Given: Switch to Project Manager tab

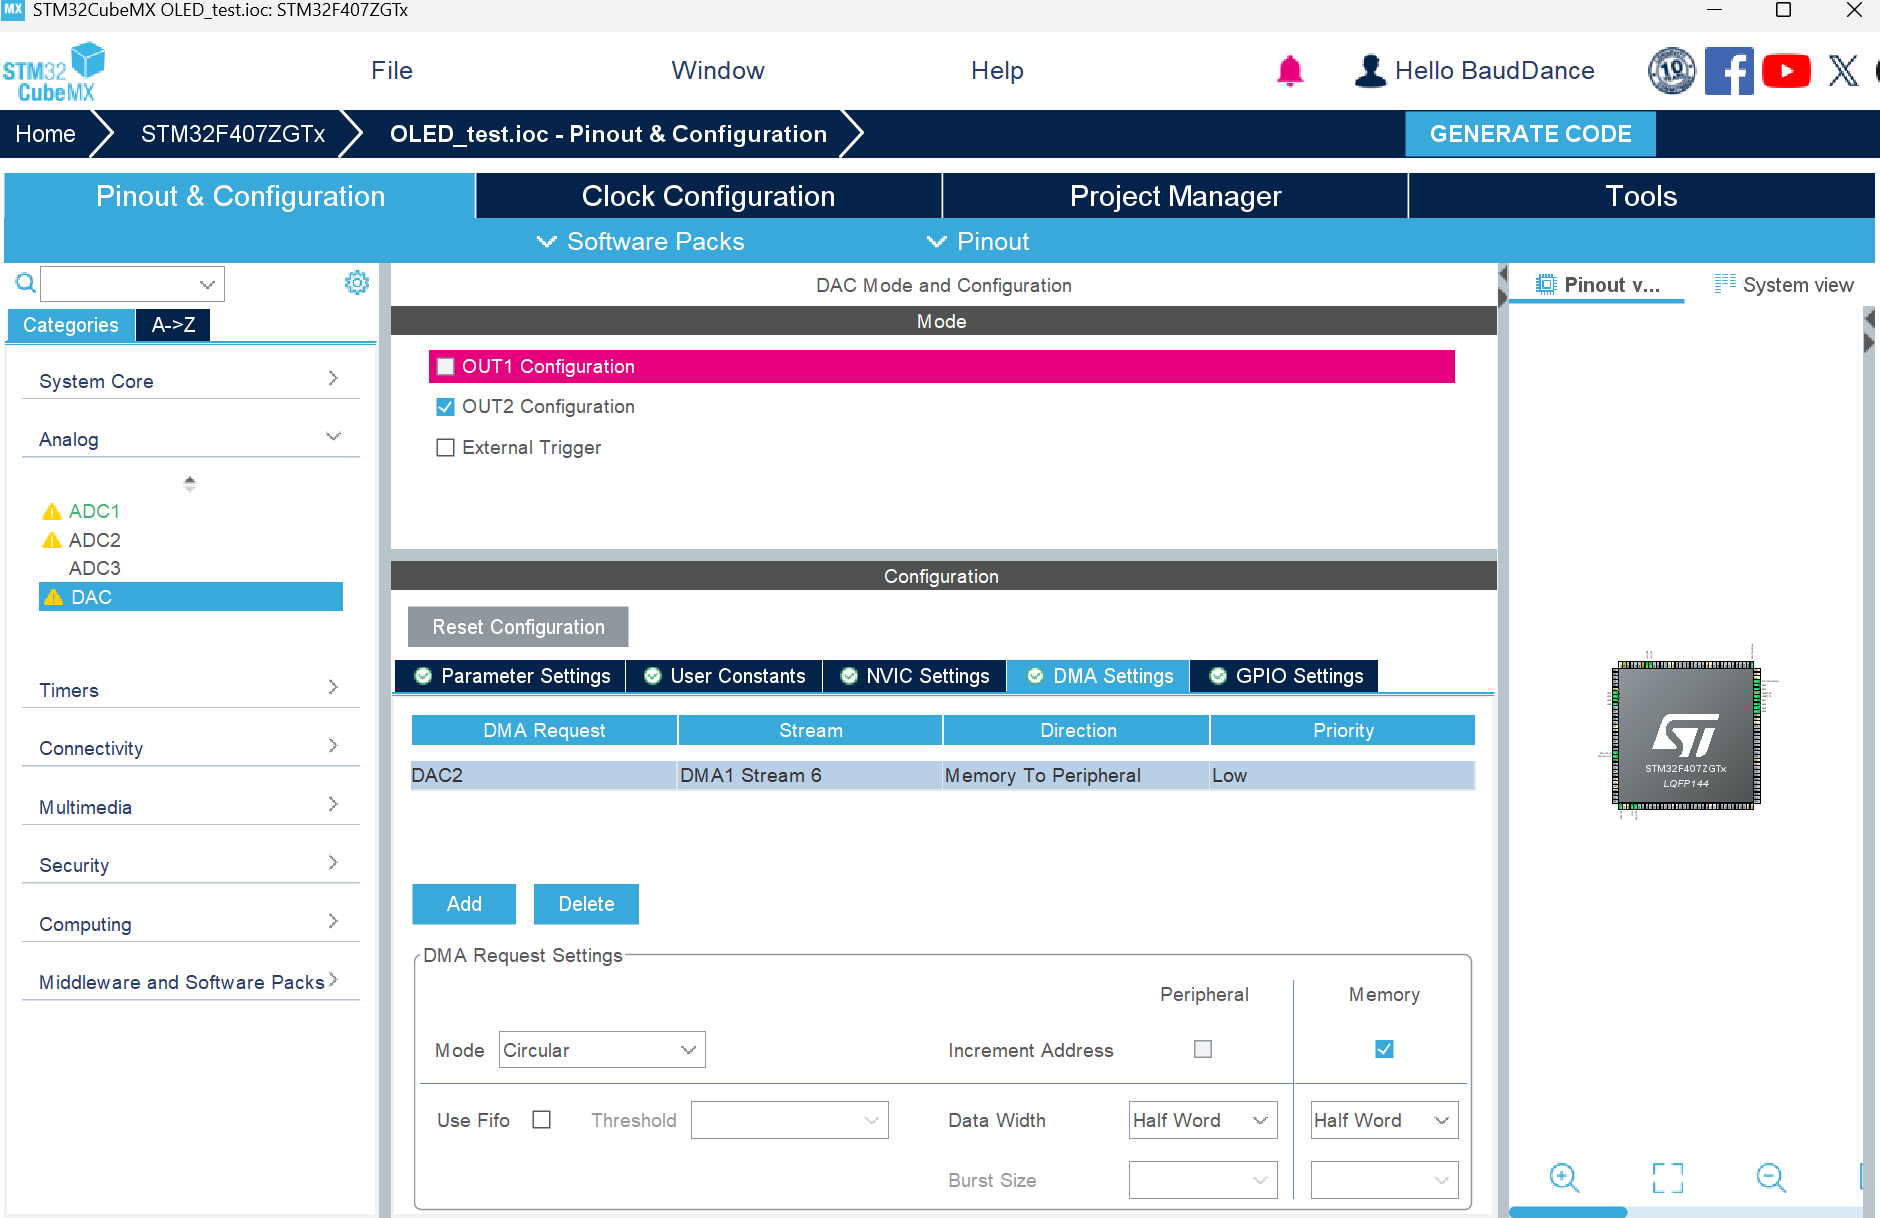Looking at the screenshot, I should coord(1175,196).
